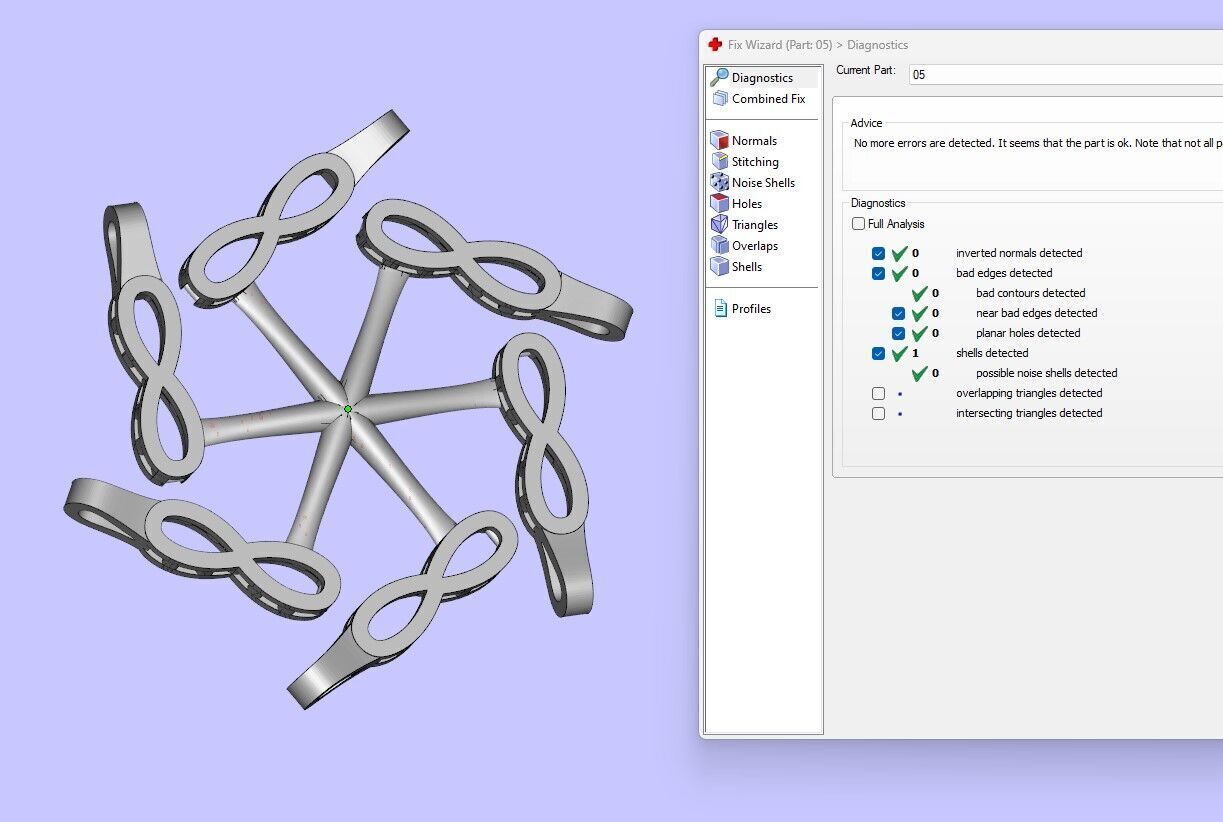
Task: Click green center point on the model
Action: 348,409
